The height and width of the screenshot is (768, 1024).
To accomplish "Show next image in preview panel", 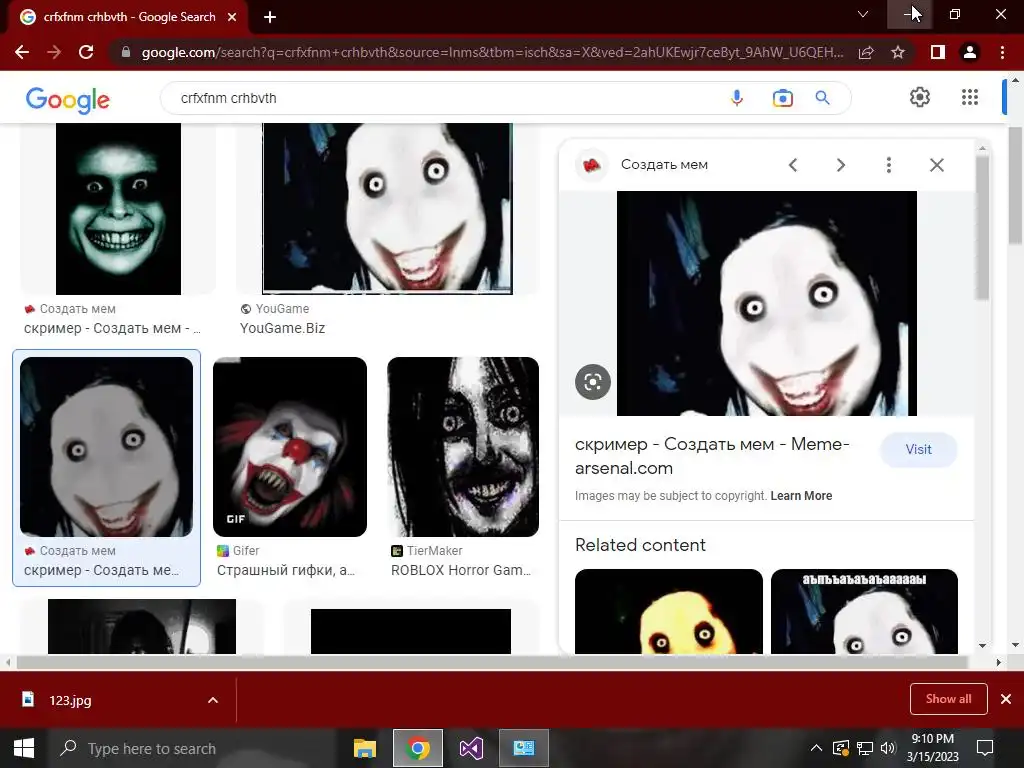I will [840, 165].
